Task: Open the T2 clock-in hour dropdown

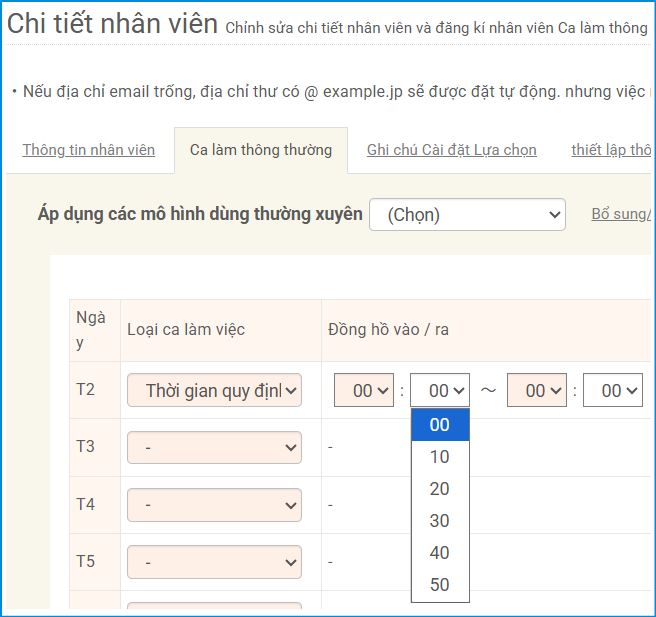Action: pos(364,391)
